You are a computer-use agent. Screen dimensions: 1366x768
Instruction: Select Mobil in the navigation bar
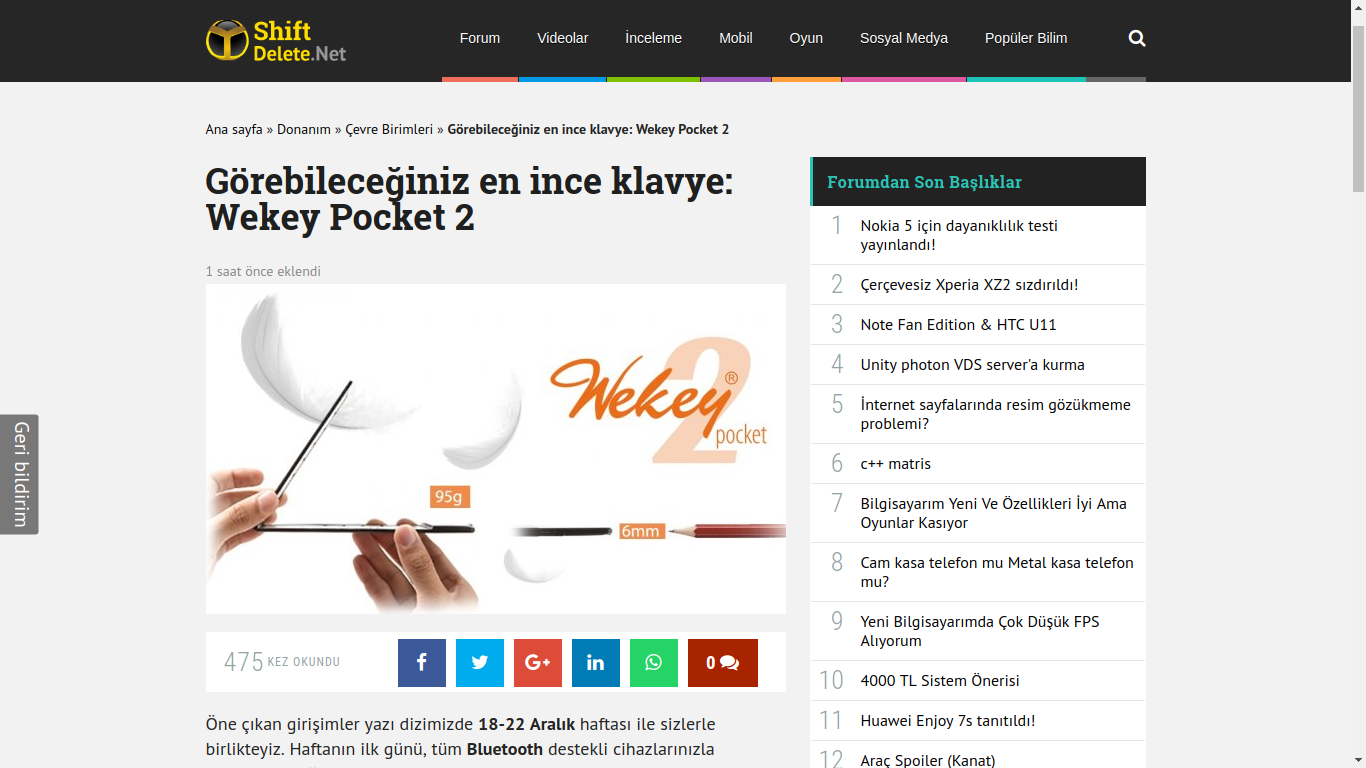736,38
